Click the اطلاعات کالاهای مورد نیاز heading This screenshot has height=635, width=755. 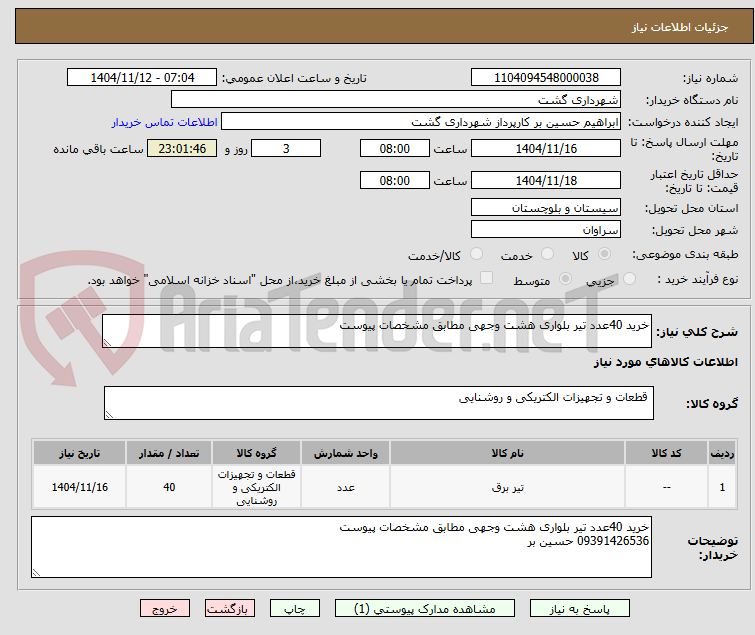point(666,362)
